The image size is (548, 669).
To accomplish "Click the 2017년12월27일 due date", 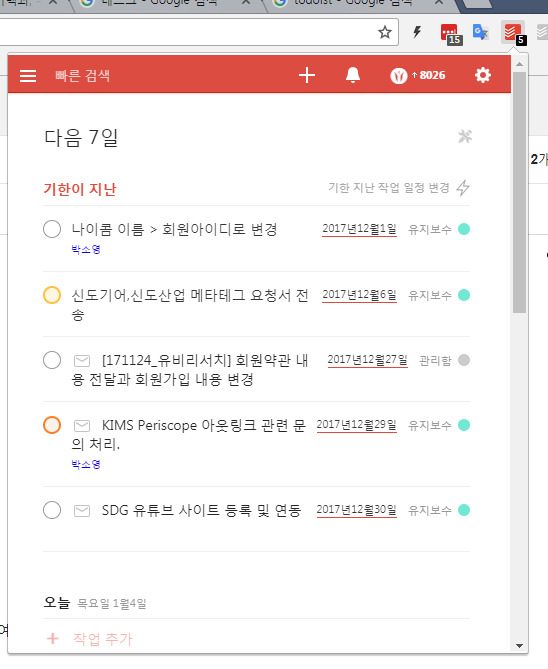I will (367, 360).
